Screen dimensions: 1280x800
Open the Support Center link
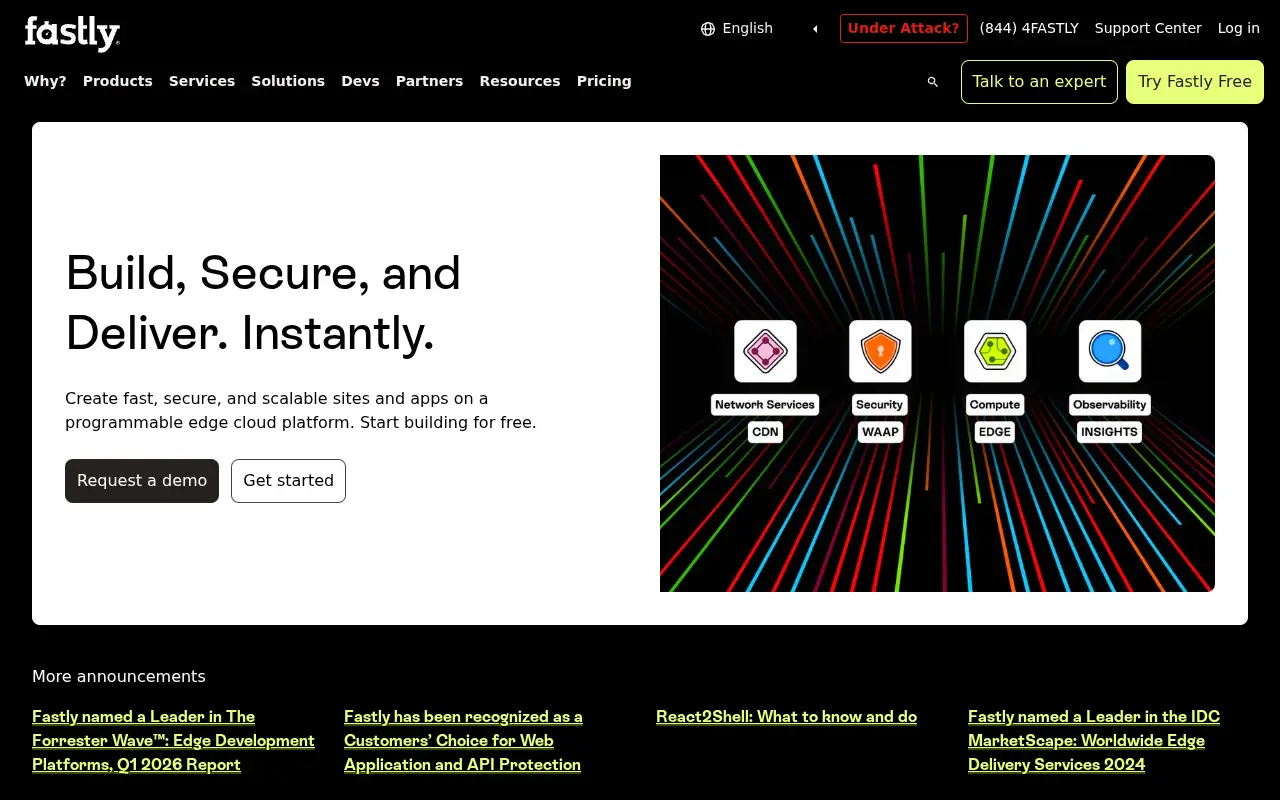[x=1148, y=28]
